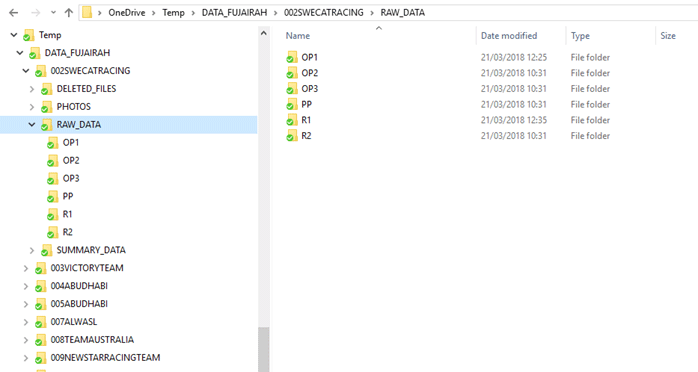Click the 003VICTORYTEAM folder icon
Viewport: 698px width, 372px height.
coord(41,268)
